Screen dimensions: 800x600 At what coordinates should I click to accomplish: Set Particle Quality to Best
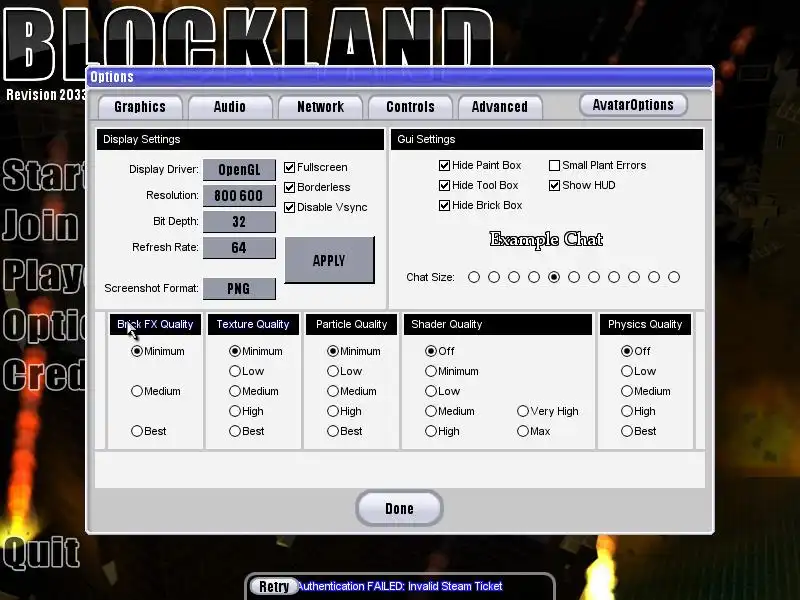(x=333, y=431)
